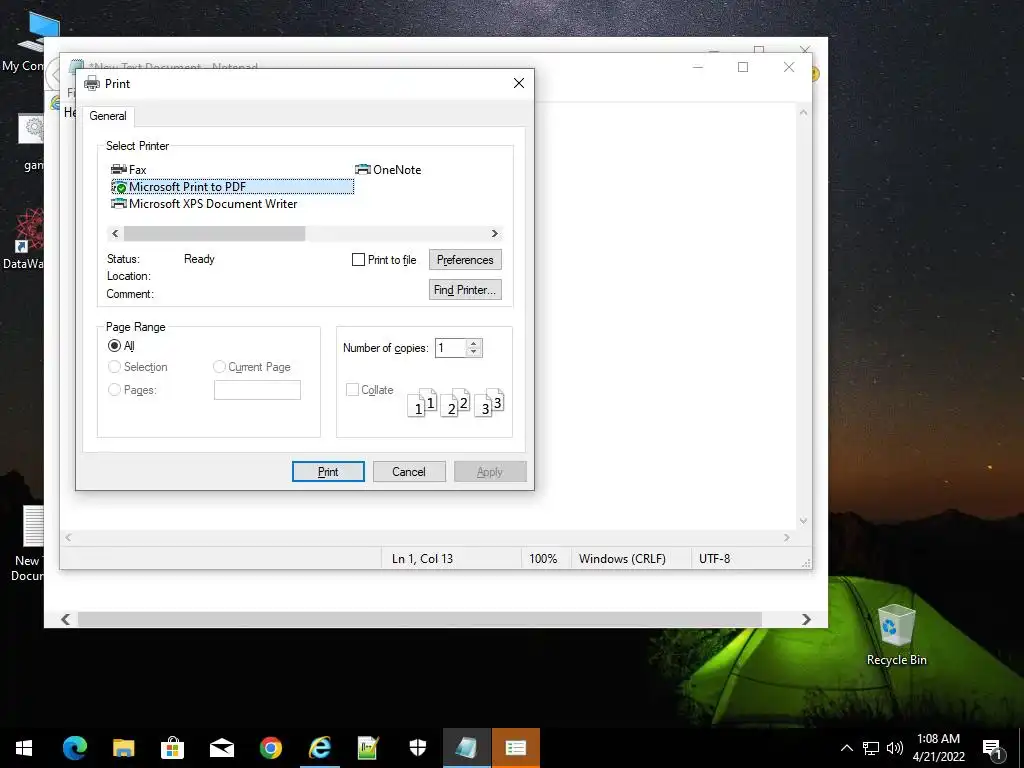Click Ln 1, Col 13 status text

coord(422,559)
